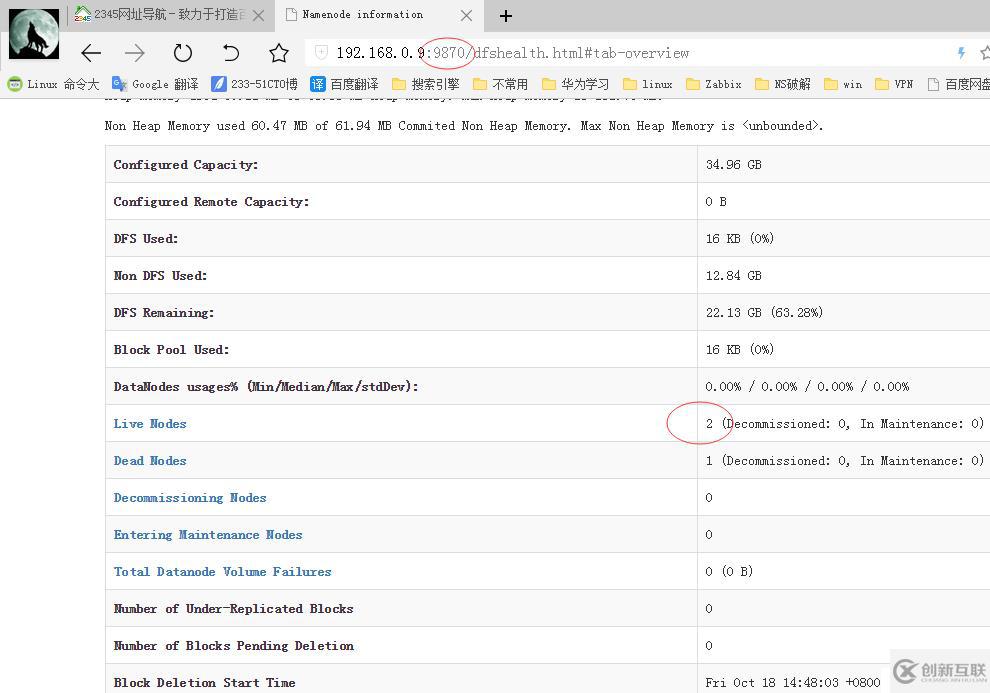The image size is (990, 693).
Task: Reload the page with the refresh icon
Action: click(x=182, y=53)
